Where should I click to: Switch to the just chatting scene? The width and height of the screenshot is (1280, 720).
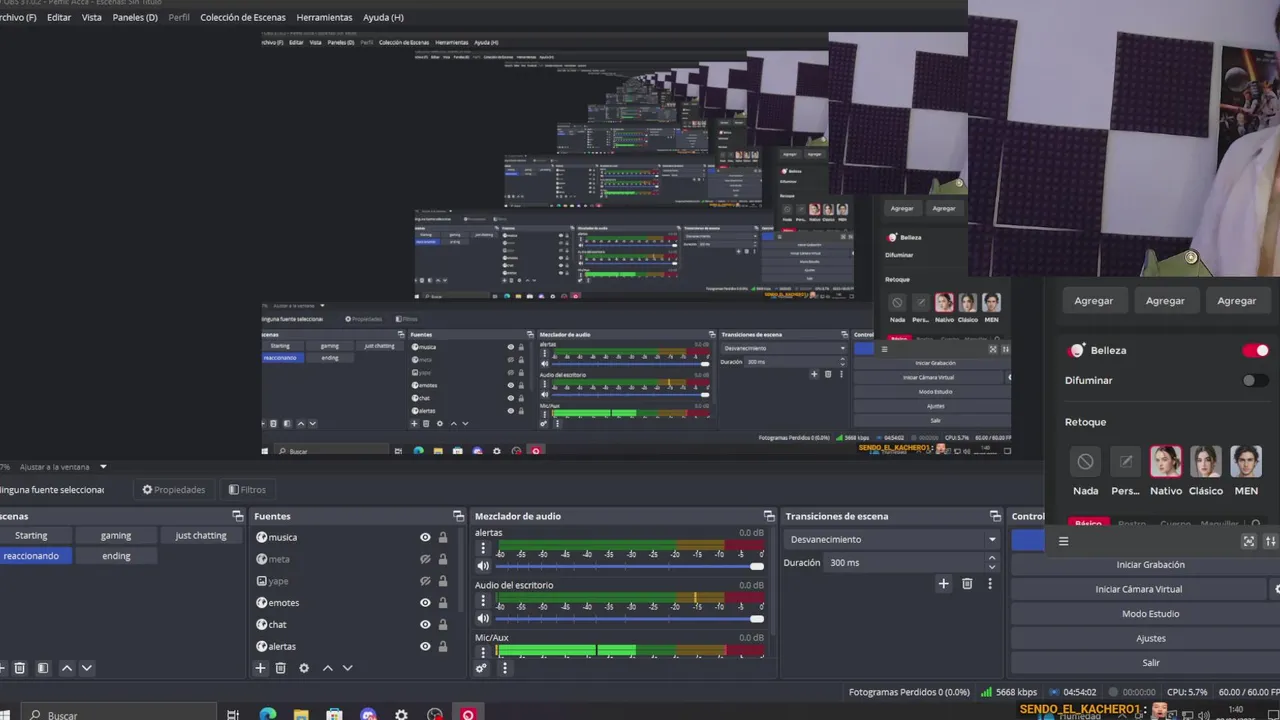pyautogui.click(x=201, y=535)
